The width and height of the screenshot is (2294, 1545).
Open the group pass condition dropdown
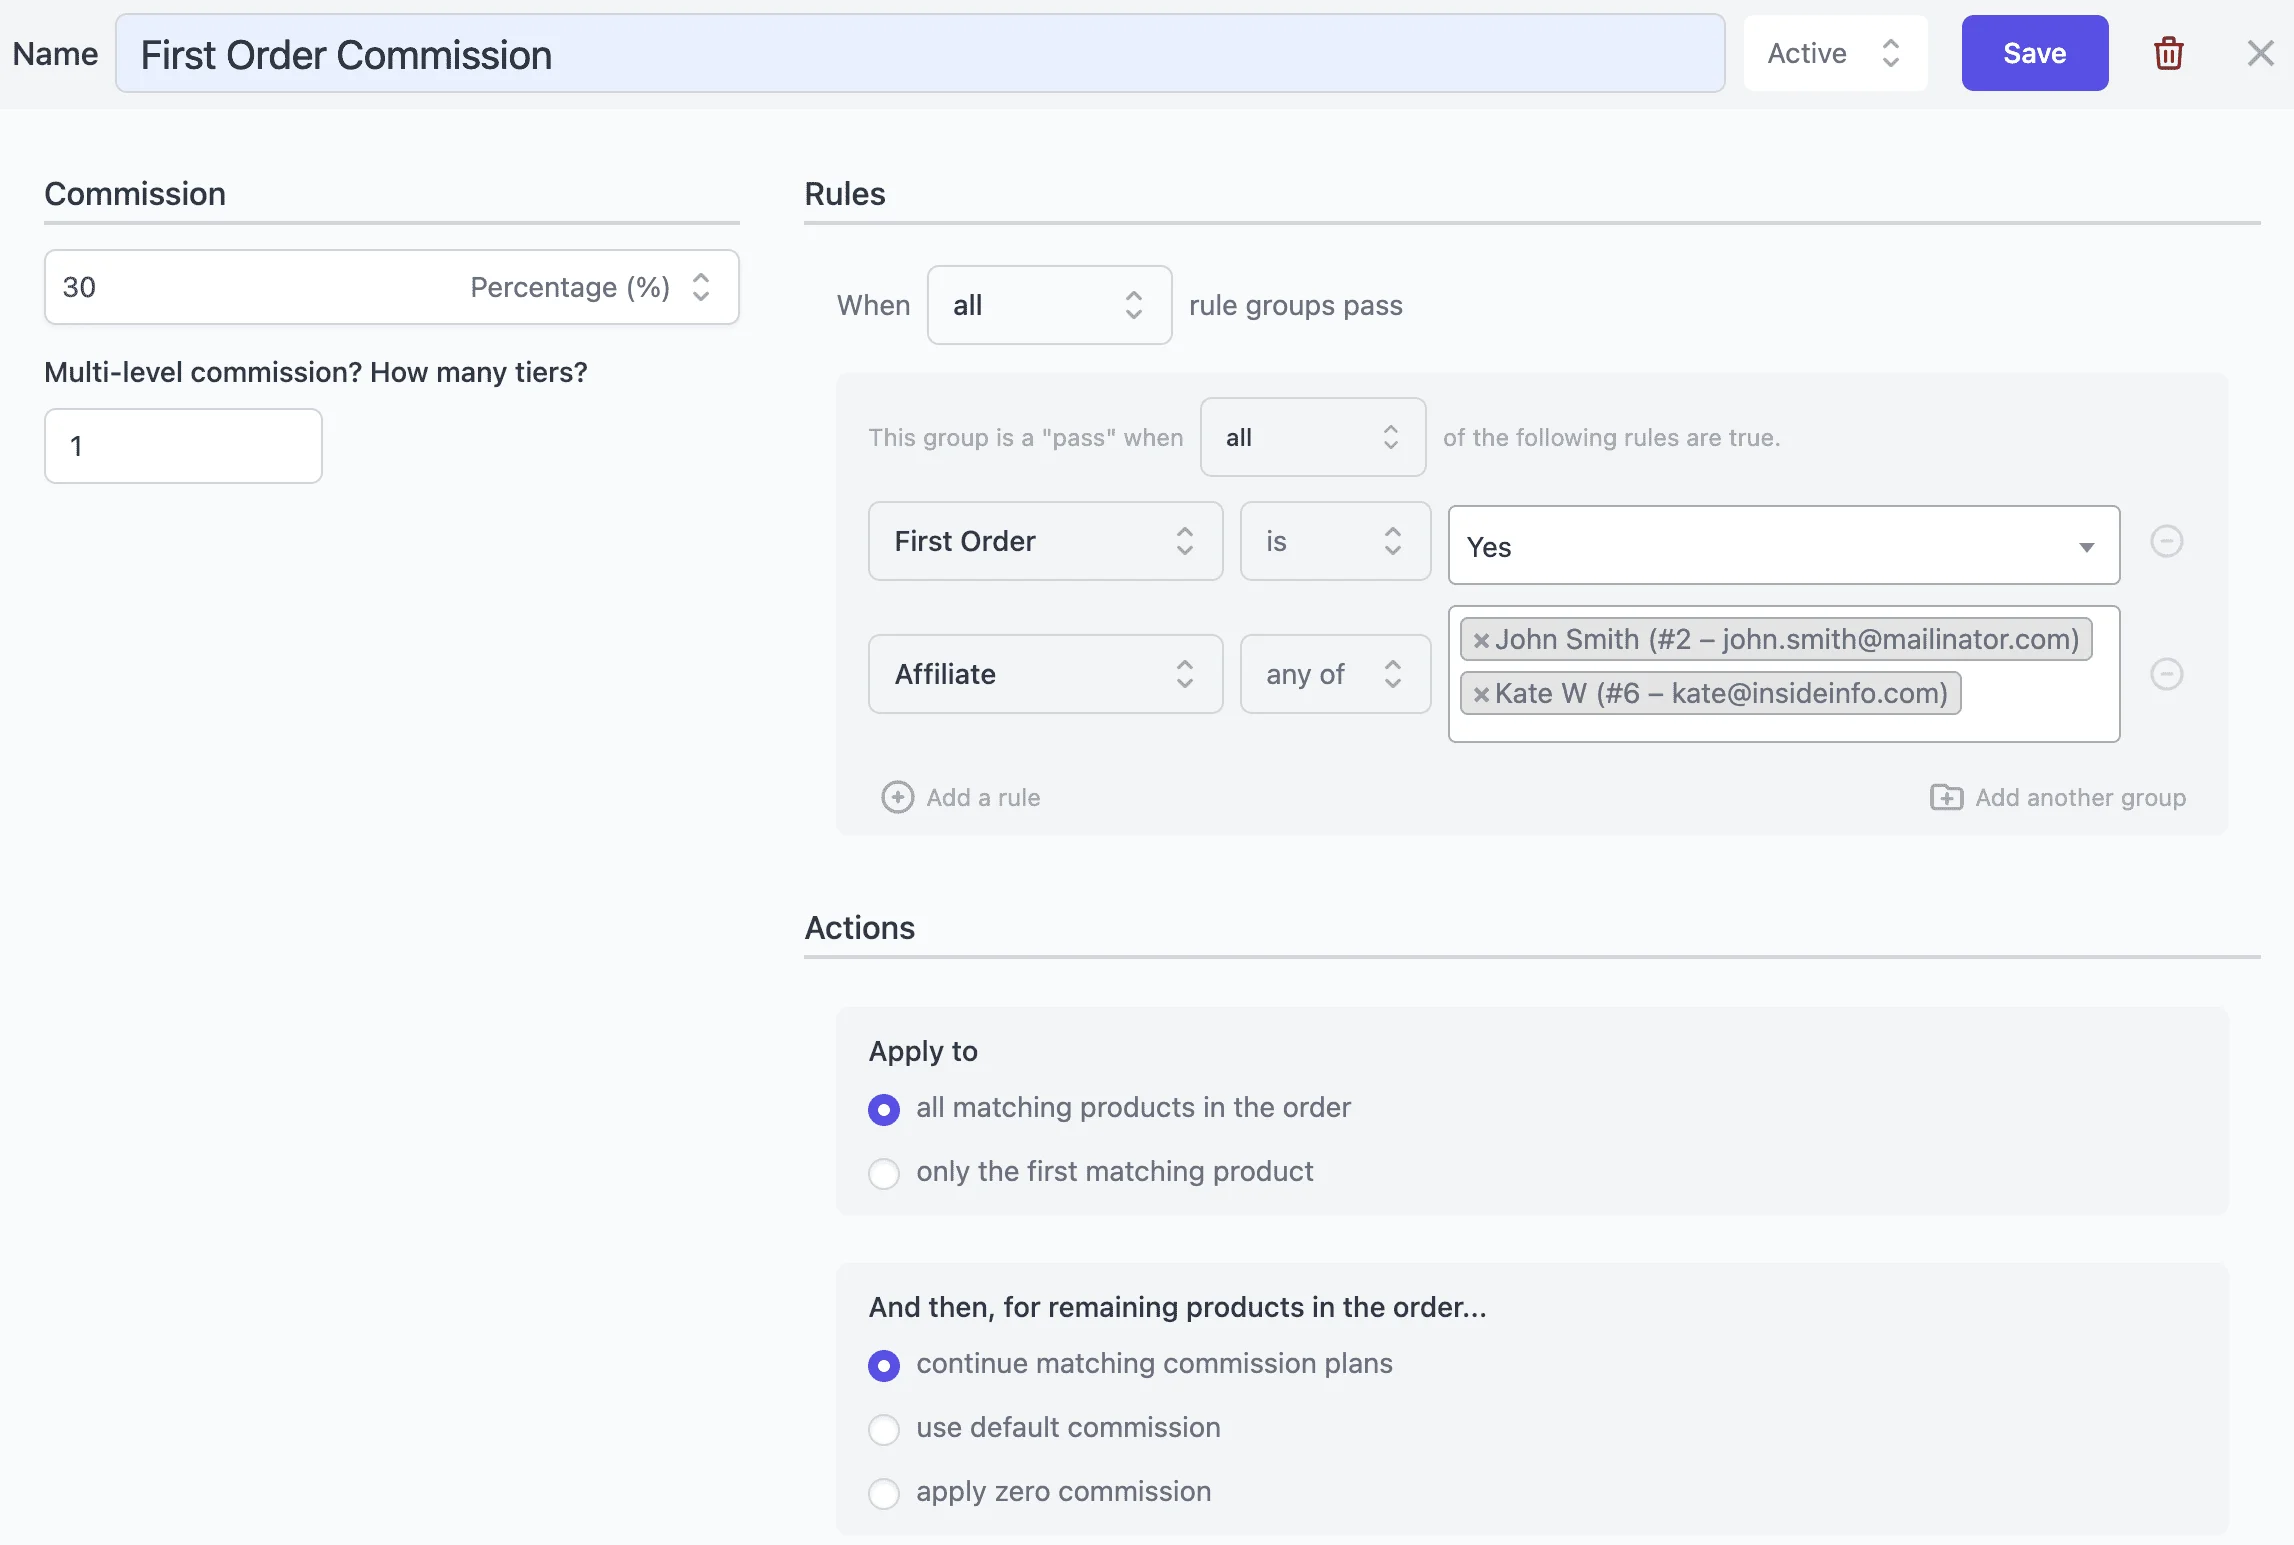point(1312,437)
